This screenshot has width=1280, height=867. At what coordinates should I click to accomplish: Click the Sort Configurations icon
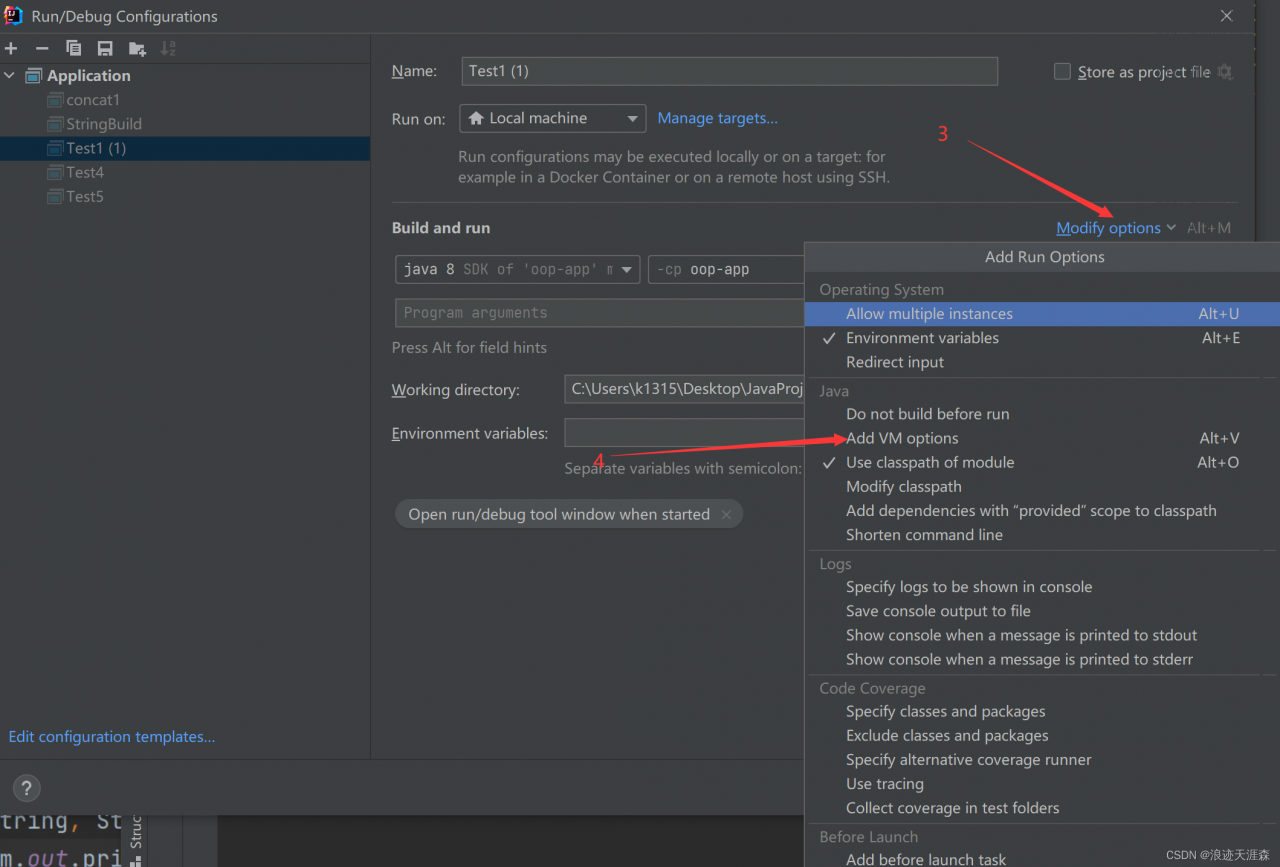[168, 48]
